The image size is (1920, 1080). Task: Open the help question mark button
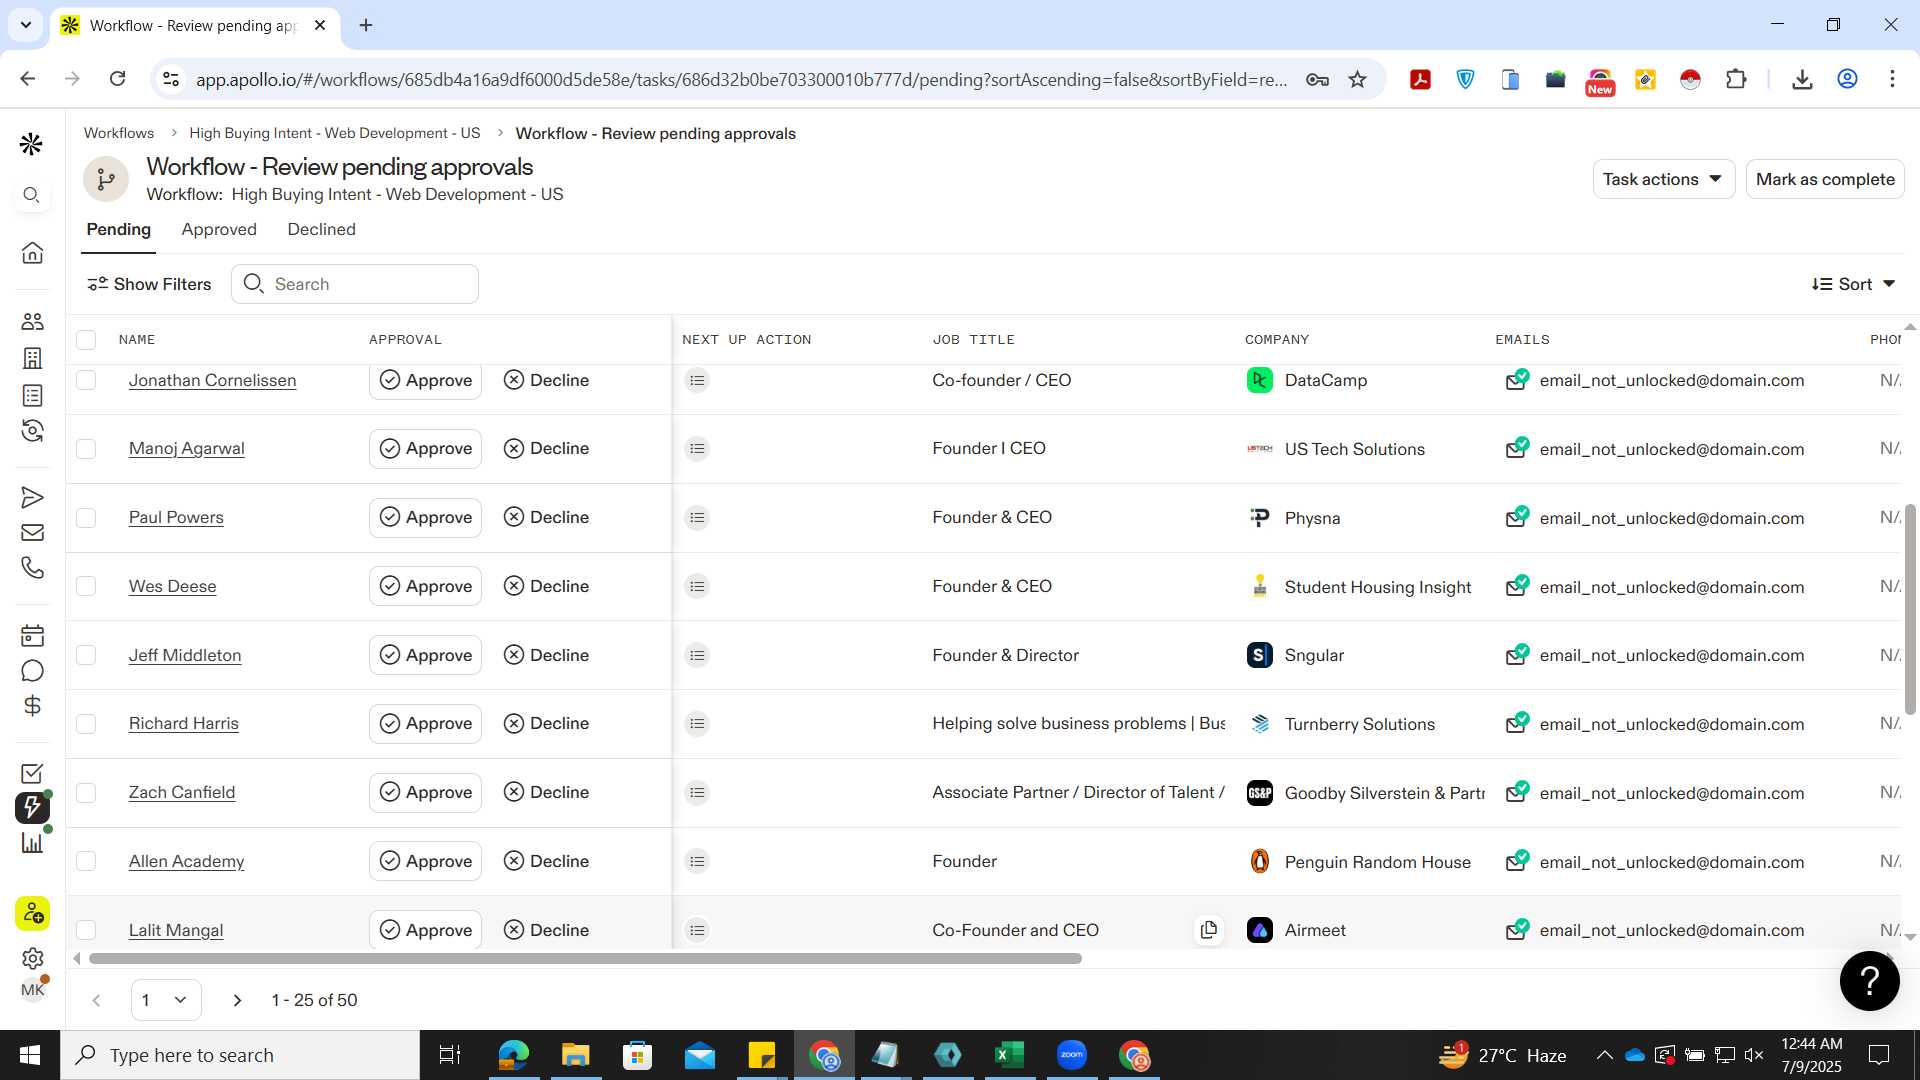[x=1869, y=981]
